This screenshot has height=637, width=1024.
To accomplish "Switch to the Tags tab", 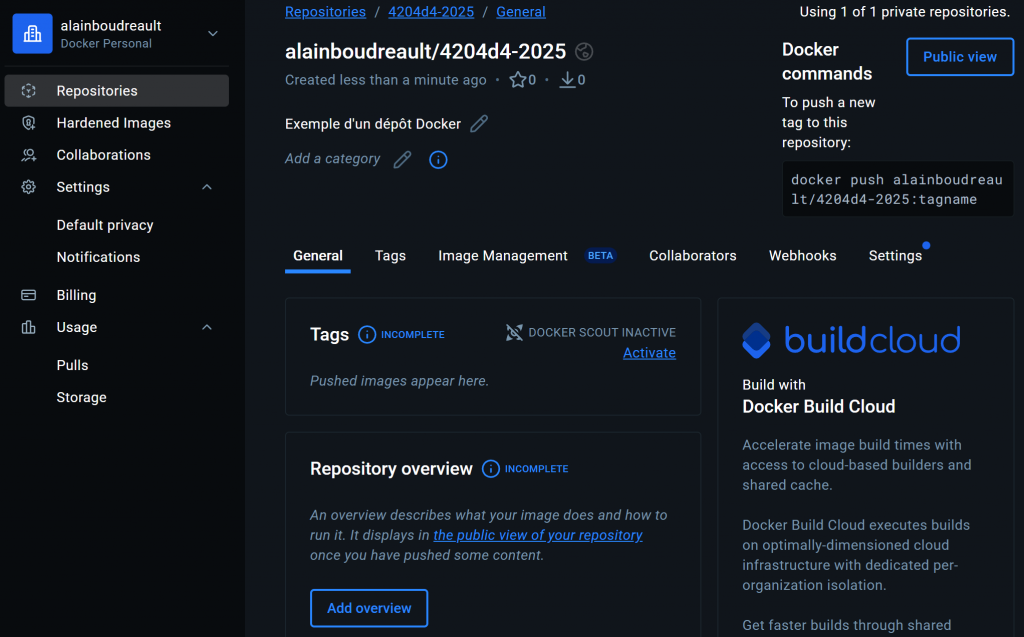I will [390, 256].
